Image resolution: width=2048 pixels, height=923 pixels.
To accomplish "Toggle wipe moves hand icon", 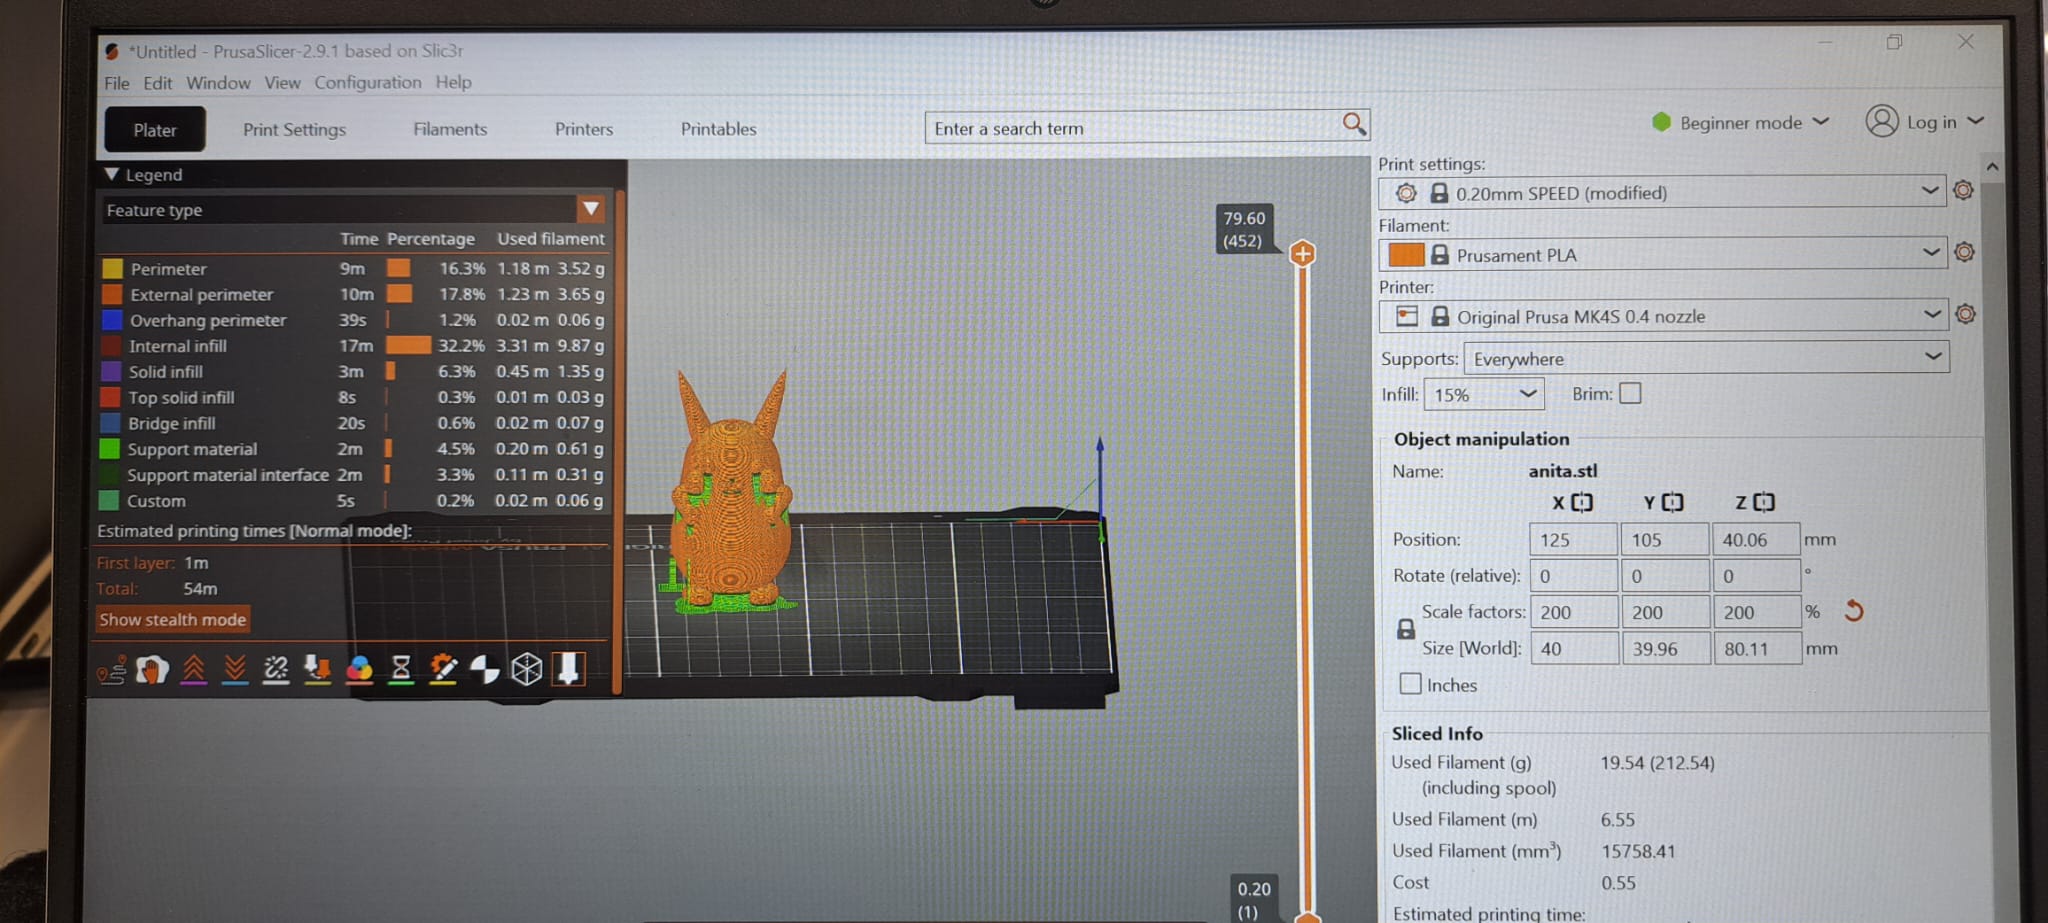I will (152, 670).
